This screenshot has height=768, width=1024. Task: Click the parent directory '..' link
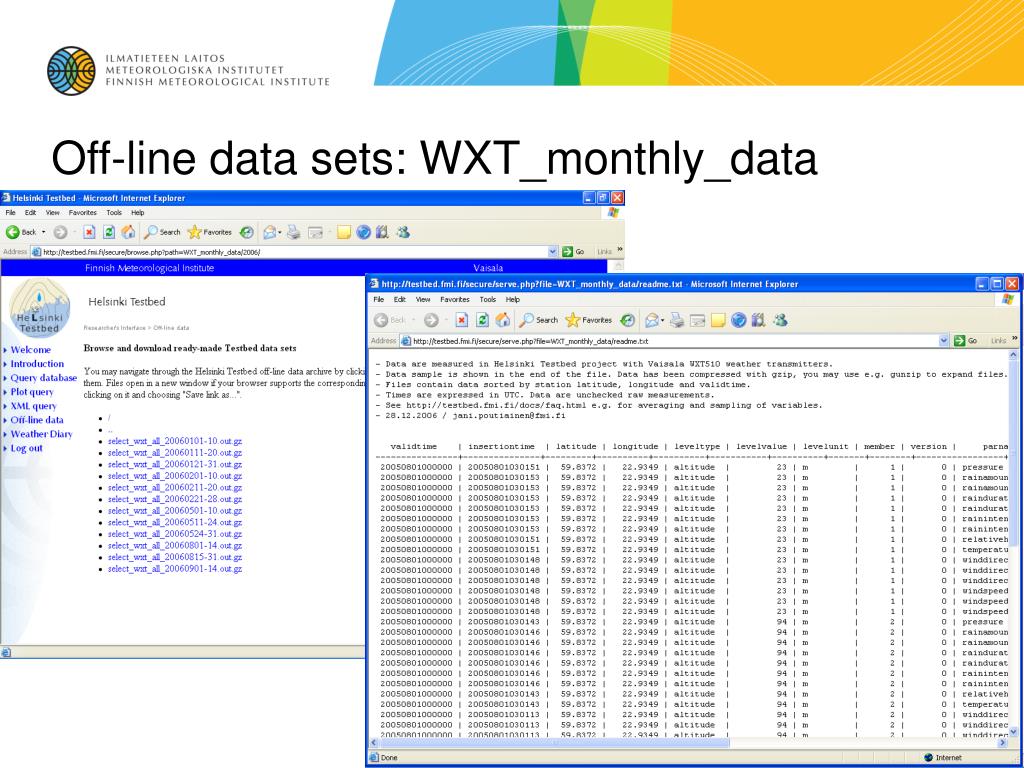tap(110, 430)
